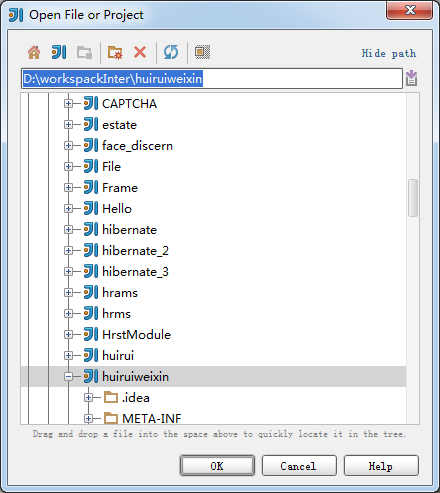This screenshot has height=493, width=440.
Task: Click the .idea folder icon
Action: 111,397
